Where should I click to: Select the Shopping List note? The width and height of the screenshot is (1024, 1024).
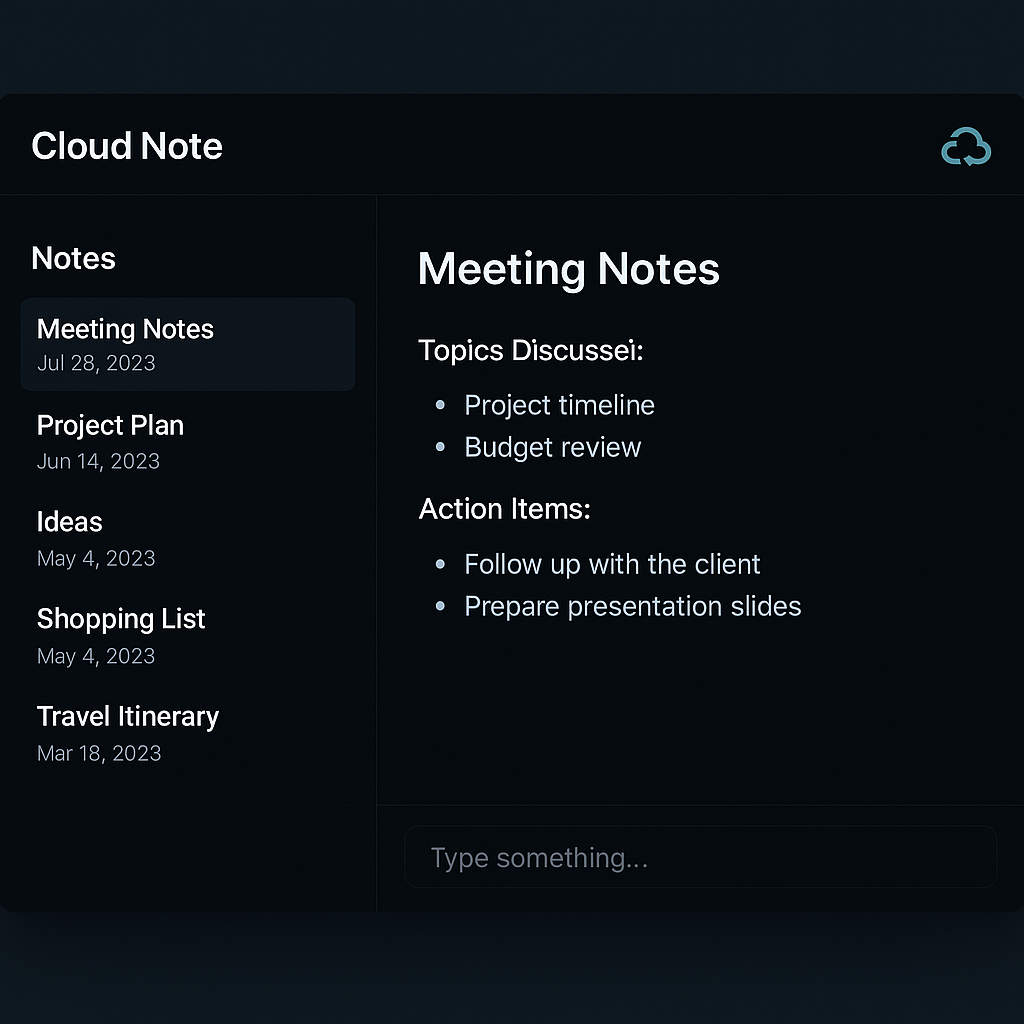pos(120,619)
